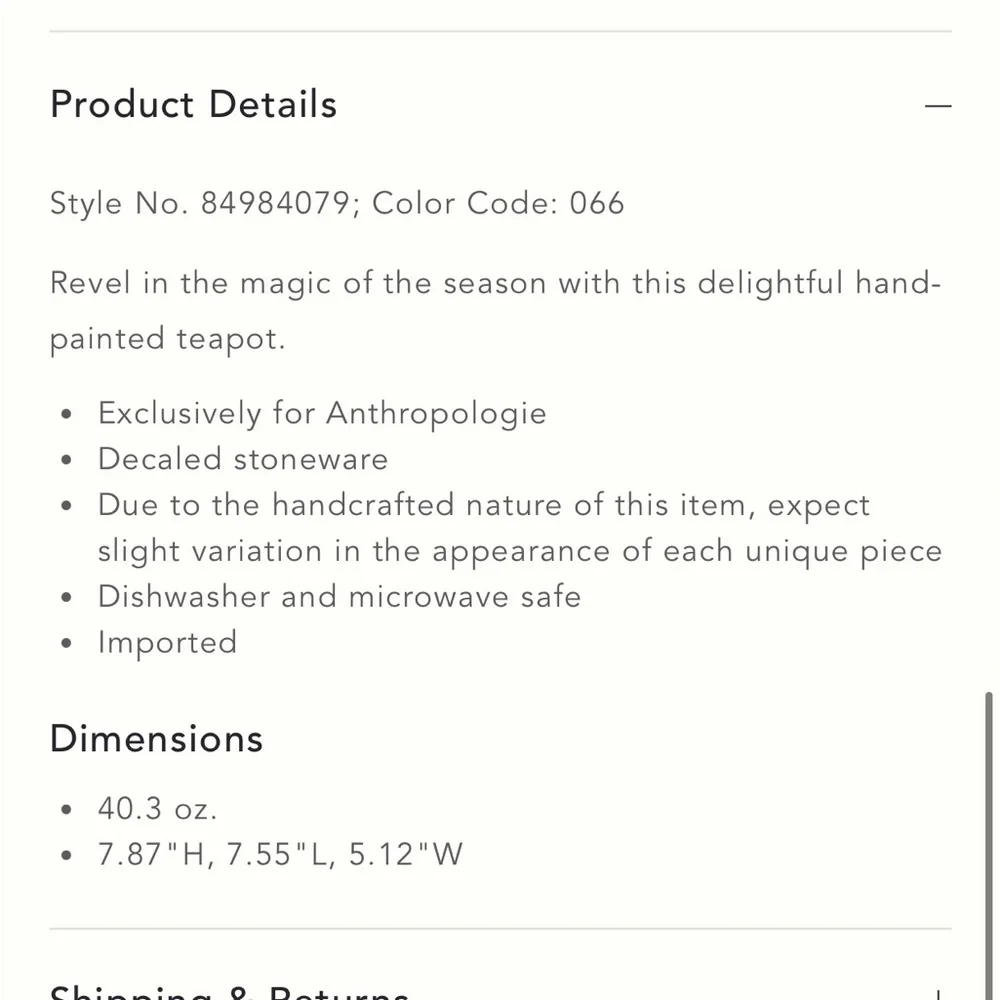The width and height of the screenshot is (1000, 1000).
Task: Click the Dimensions subheading
Action: click(x=157, y=739)
